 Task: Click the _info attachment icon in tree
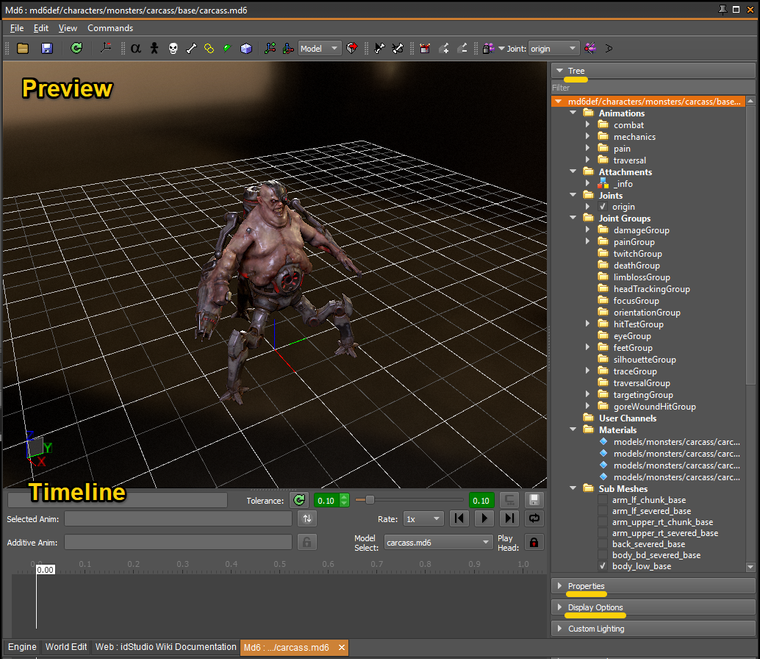pos(603,184)
